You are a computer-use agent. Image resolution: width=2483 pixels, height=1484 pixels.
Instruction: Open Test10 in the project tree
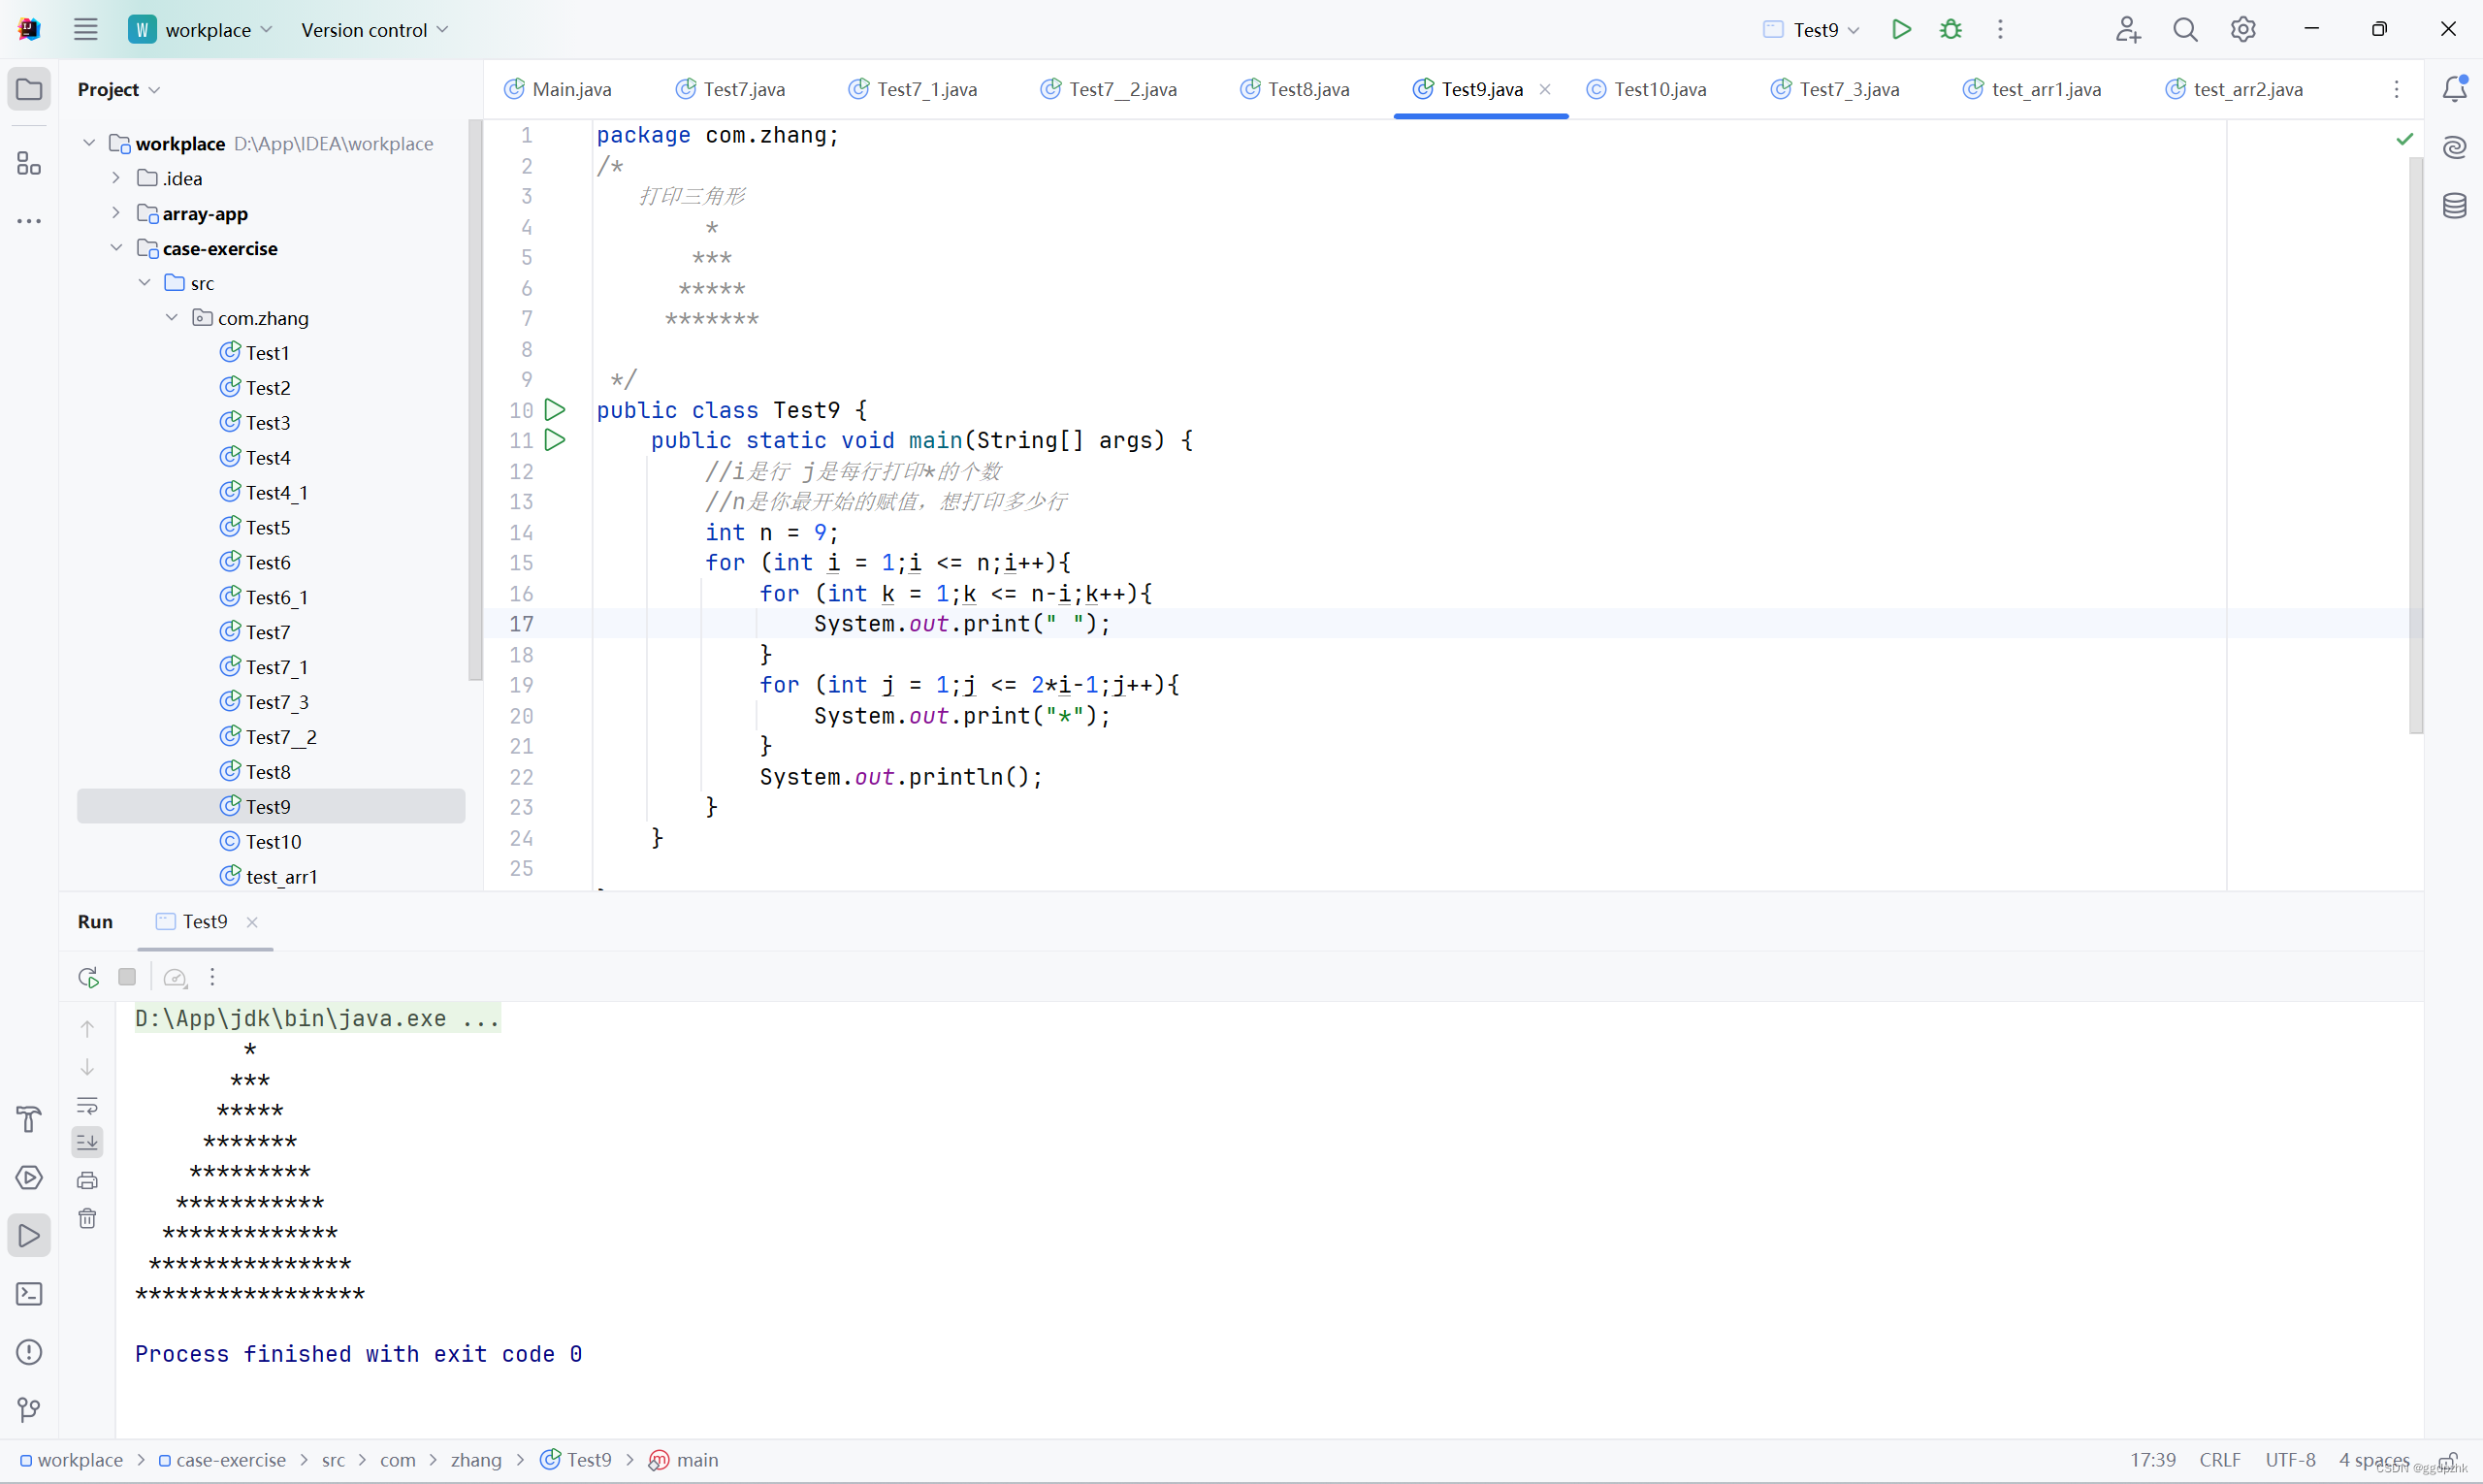(273, 841)
